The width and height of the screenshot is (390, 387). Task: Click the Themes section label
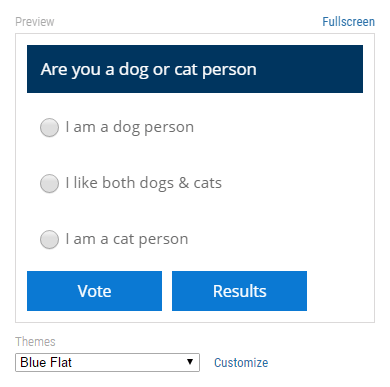pyautogui.click(x=35, y=342)
